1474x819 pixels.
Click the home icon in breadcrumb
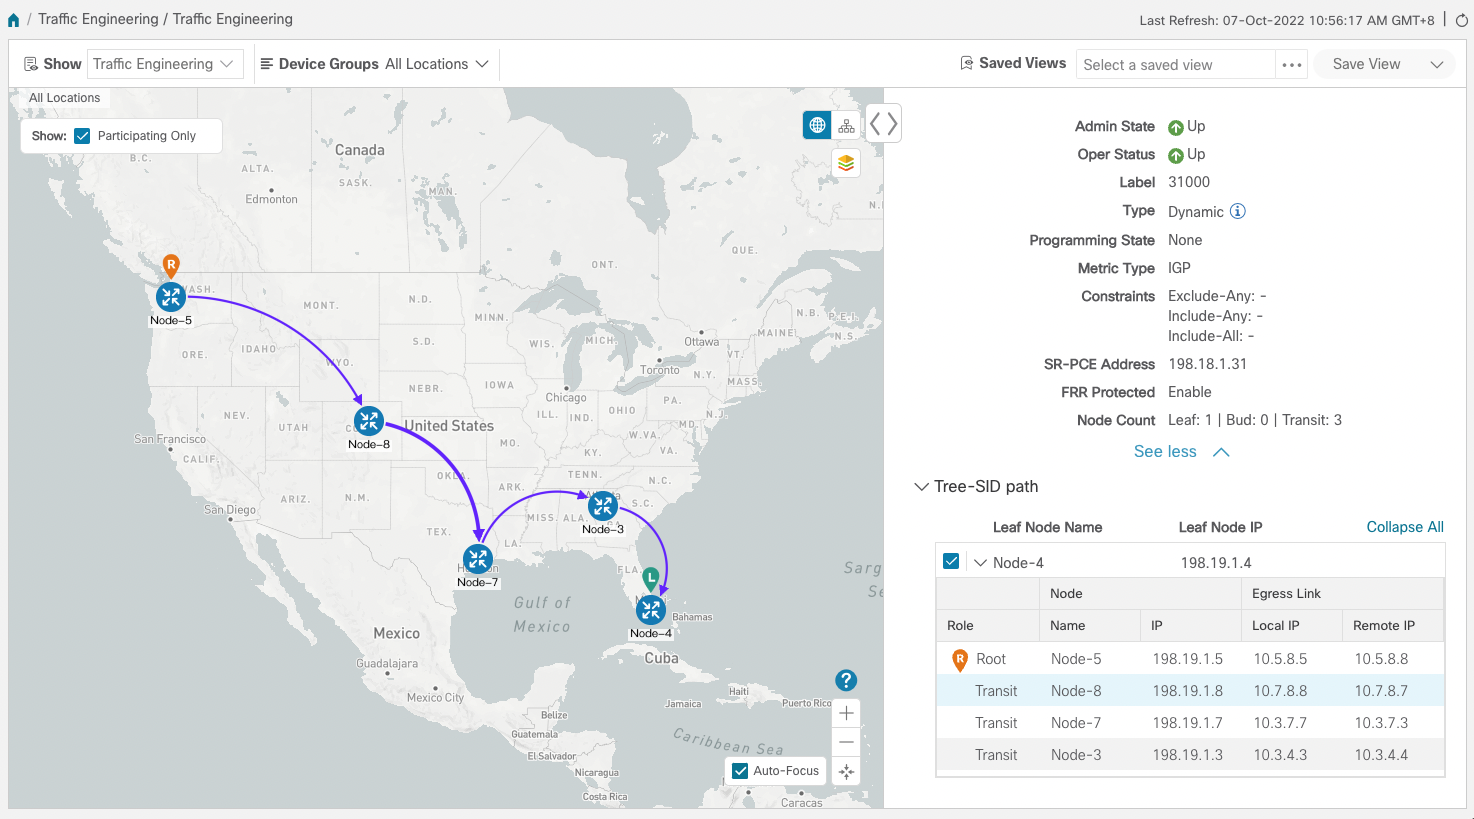click(13, 20)
